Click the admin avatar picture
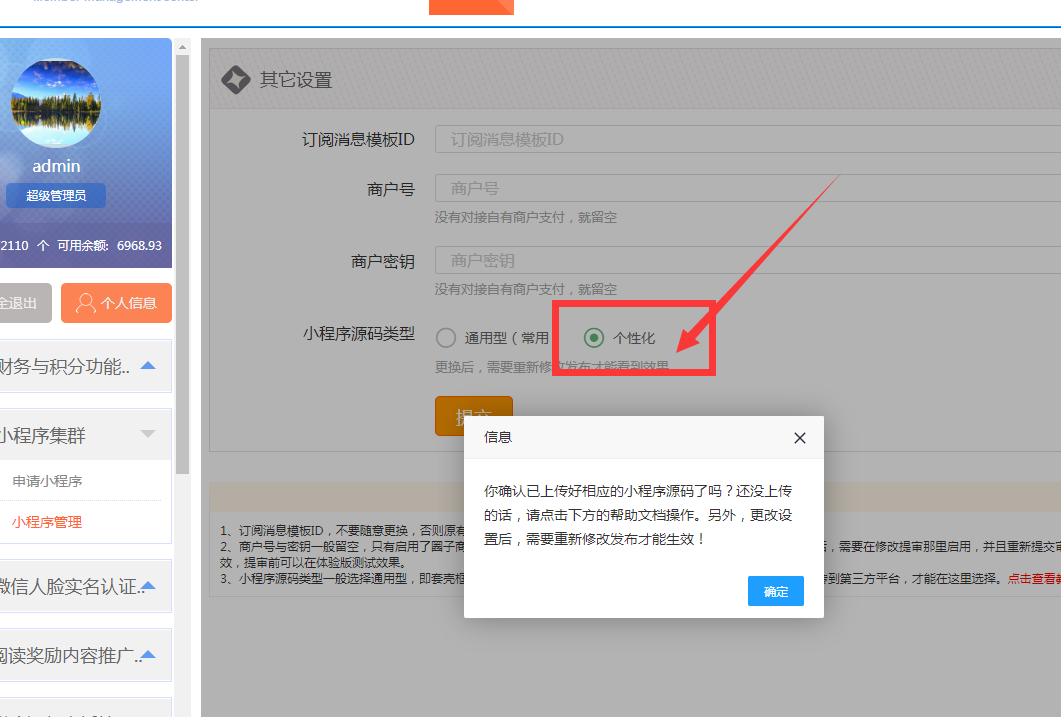This screenshot has width=1061, height=717. (x=56, y=103)
